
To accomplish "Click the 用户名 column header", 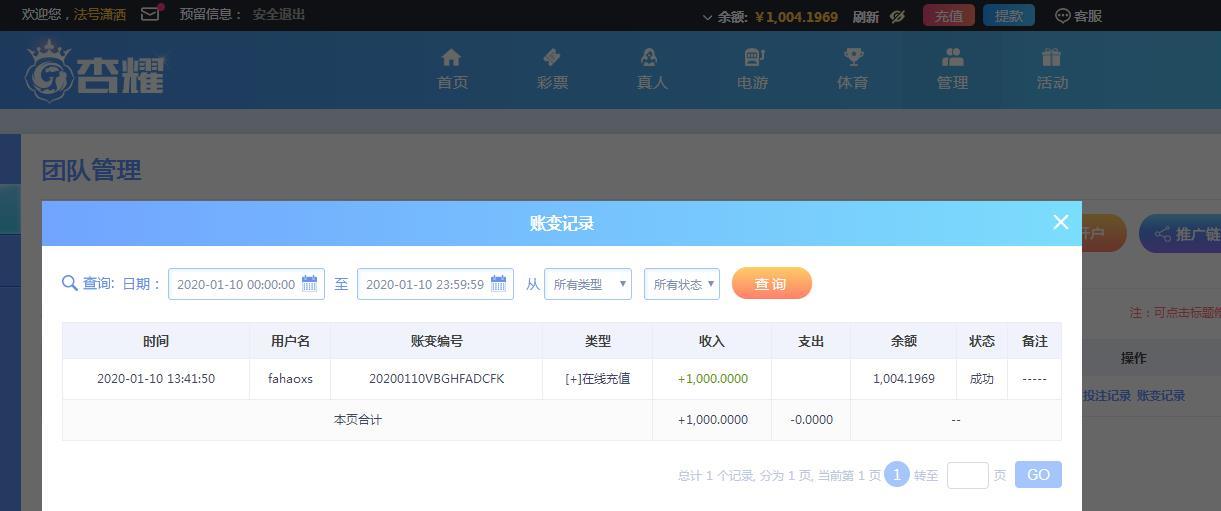I will click(290, 341).
